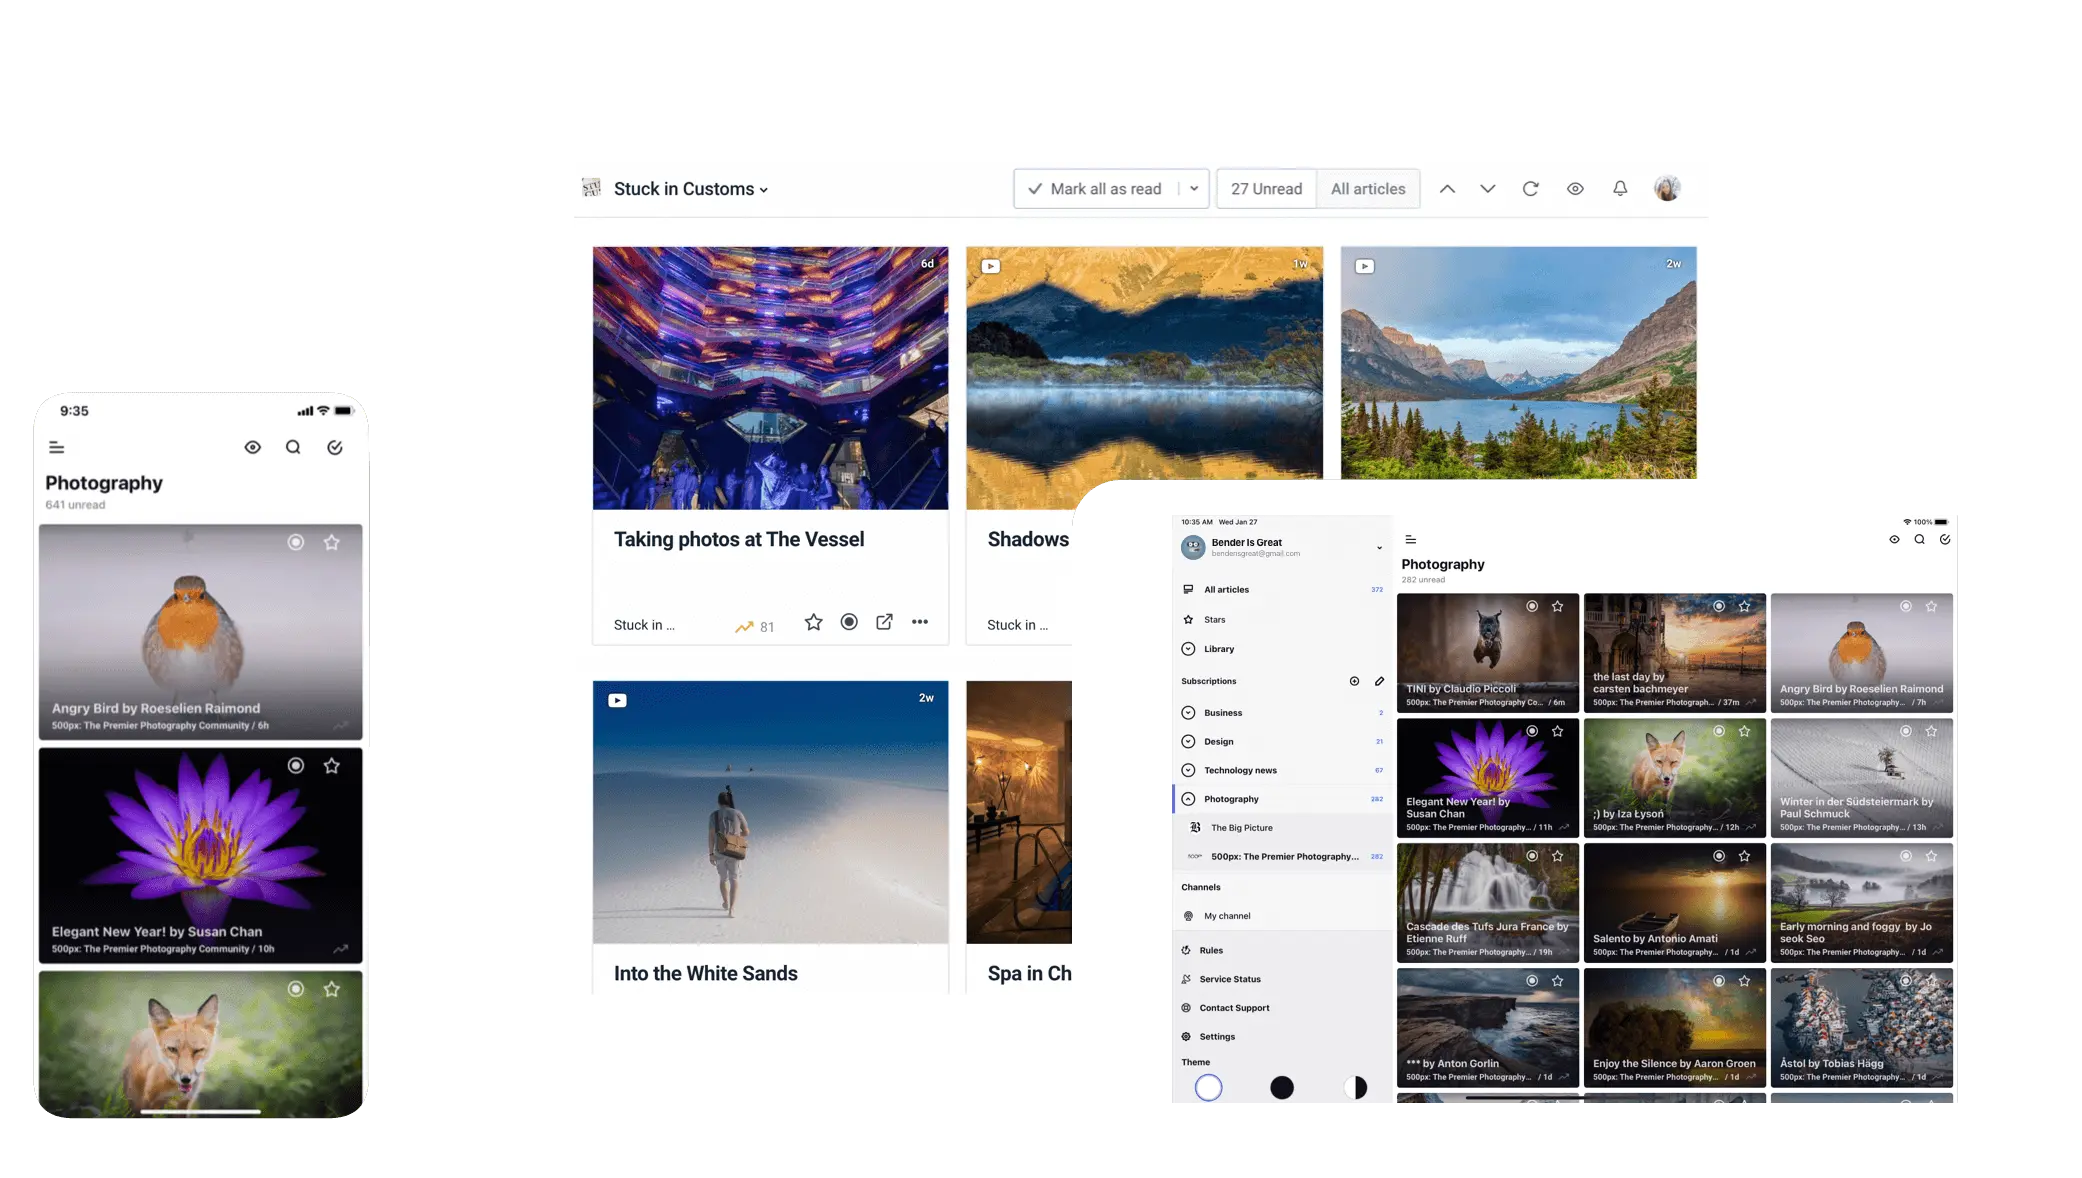
Task: Select the dark theme color circle
Action: pos(1282,1088)
